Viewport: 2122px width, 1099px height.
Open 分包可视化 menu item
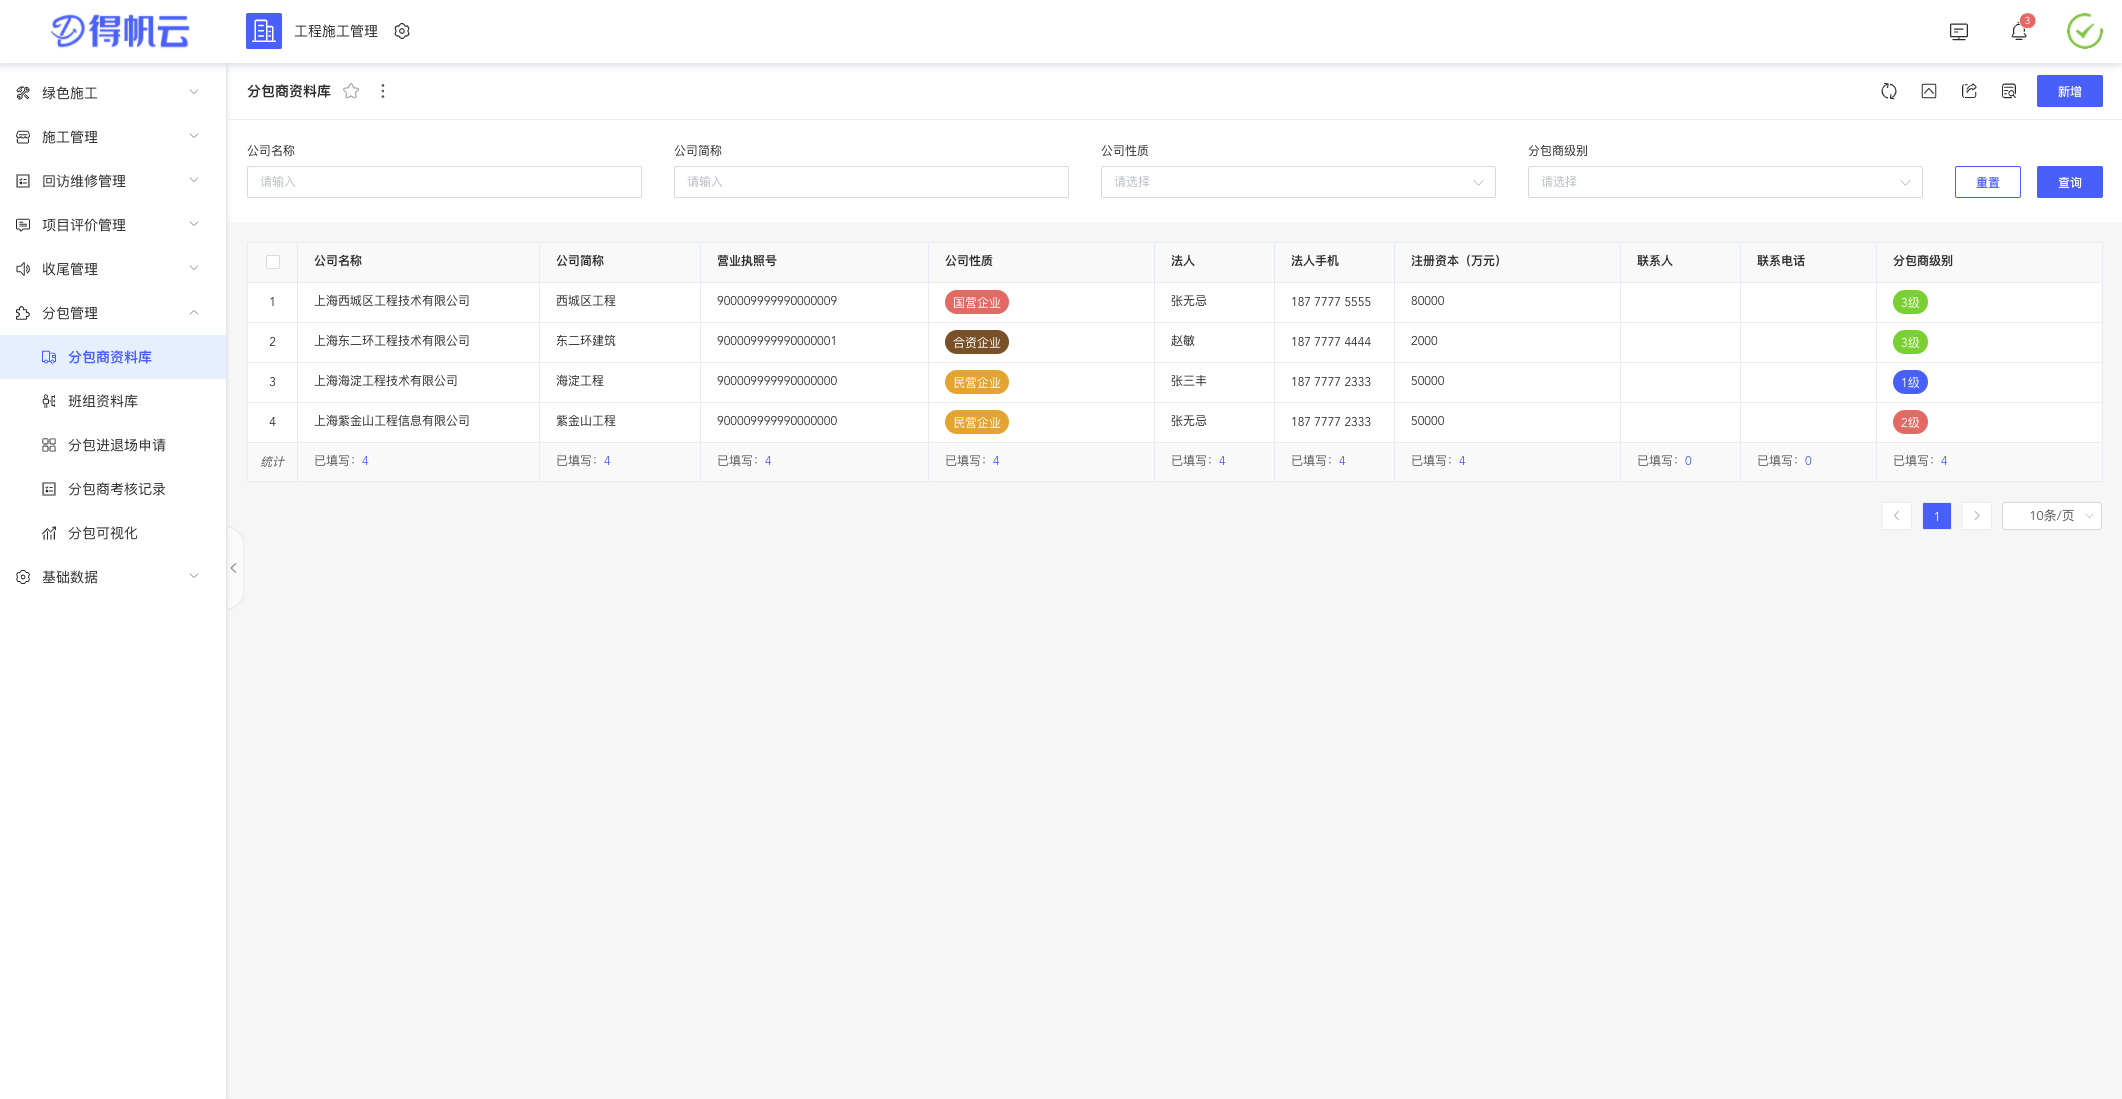[x=113, y=533]
